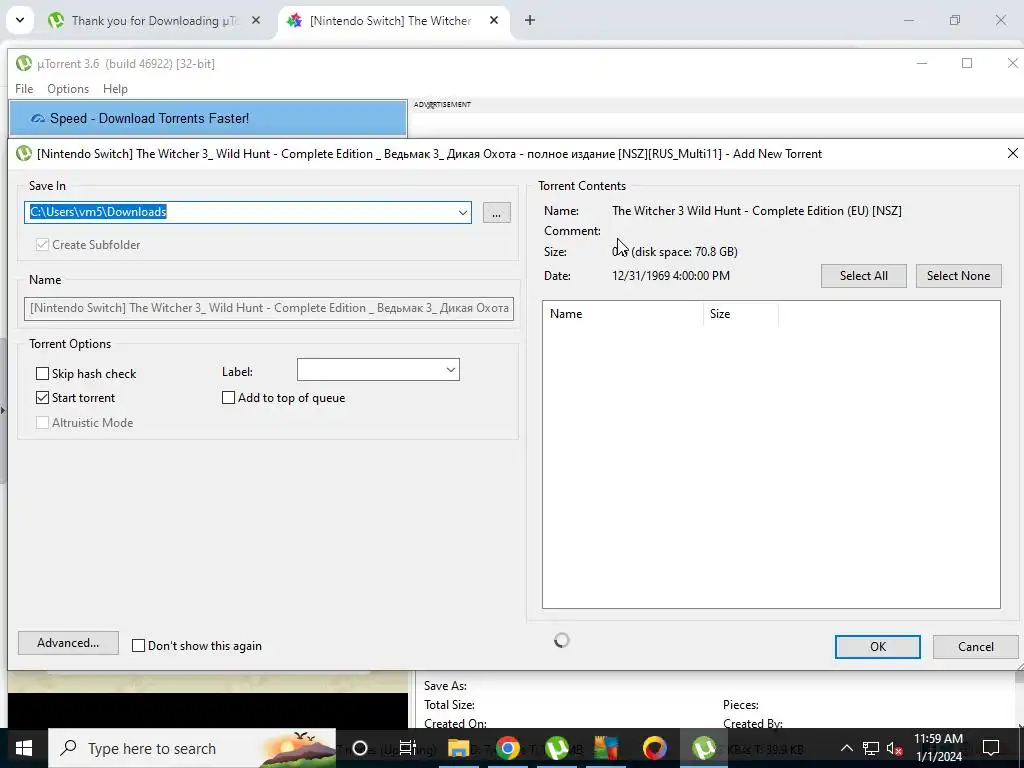Screen dimensions: 1024x768
Task: Select 'Speed - Download Torrents Faster!' item
Action: pos(208,119)
